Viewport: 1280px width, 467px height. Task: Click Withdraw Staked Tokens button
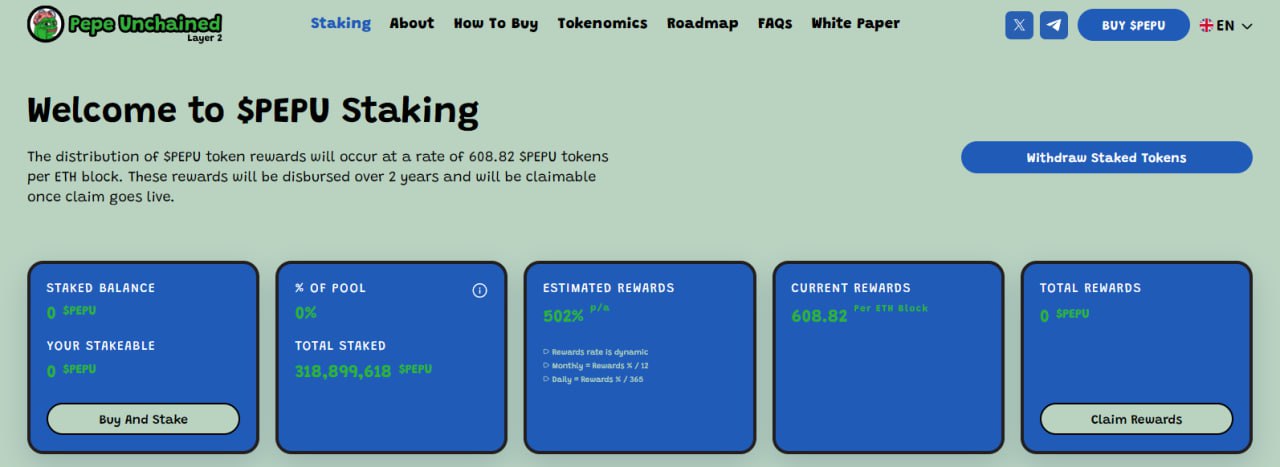1106,157
